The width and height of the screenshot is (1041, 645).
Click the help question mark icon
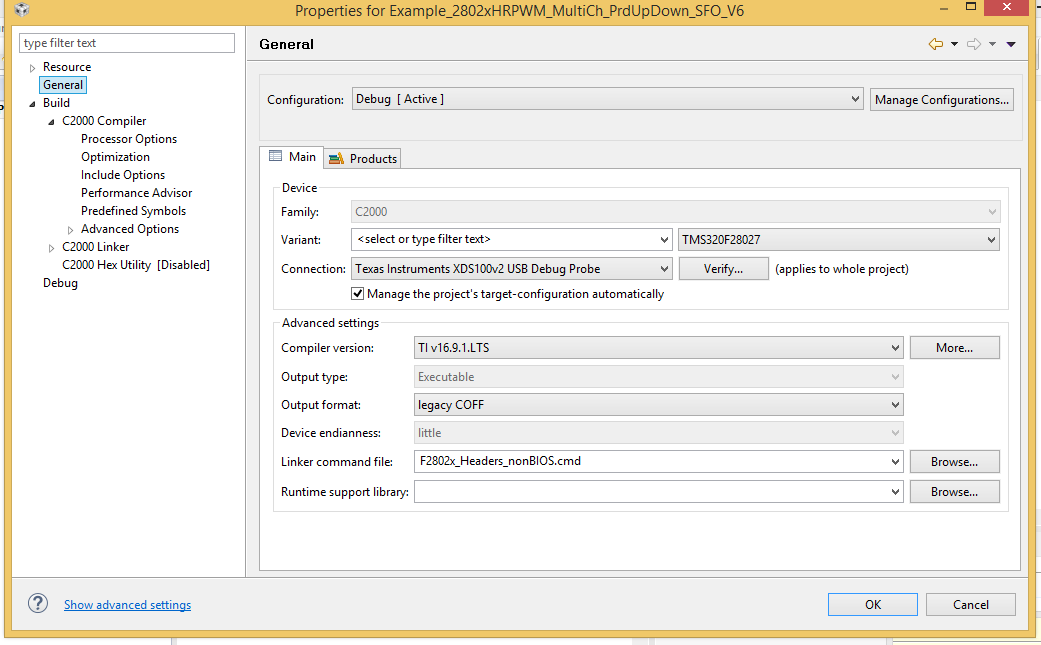(38, 603)
